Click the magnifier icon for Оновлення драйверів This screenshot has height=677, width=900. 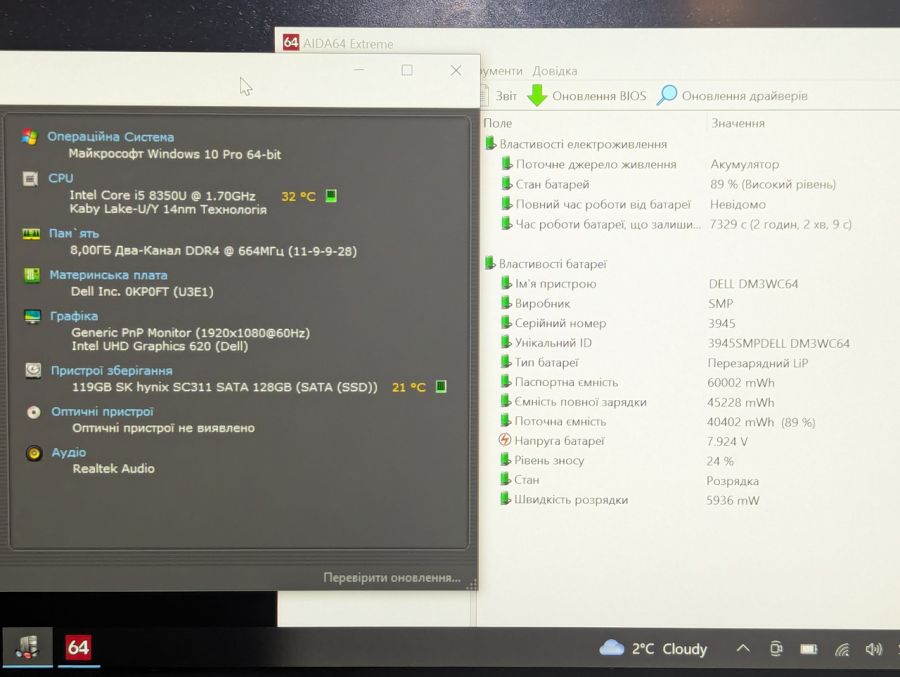coord(666,95)
